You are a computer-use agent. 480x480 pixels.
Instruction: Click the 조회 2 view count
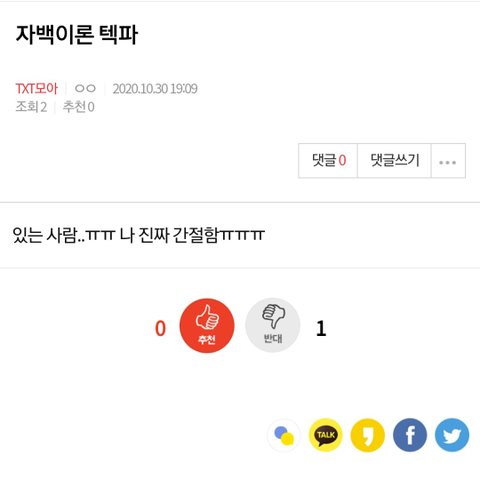coord(31,107)
